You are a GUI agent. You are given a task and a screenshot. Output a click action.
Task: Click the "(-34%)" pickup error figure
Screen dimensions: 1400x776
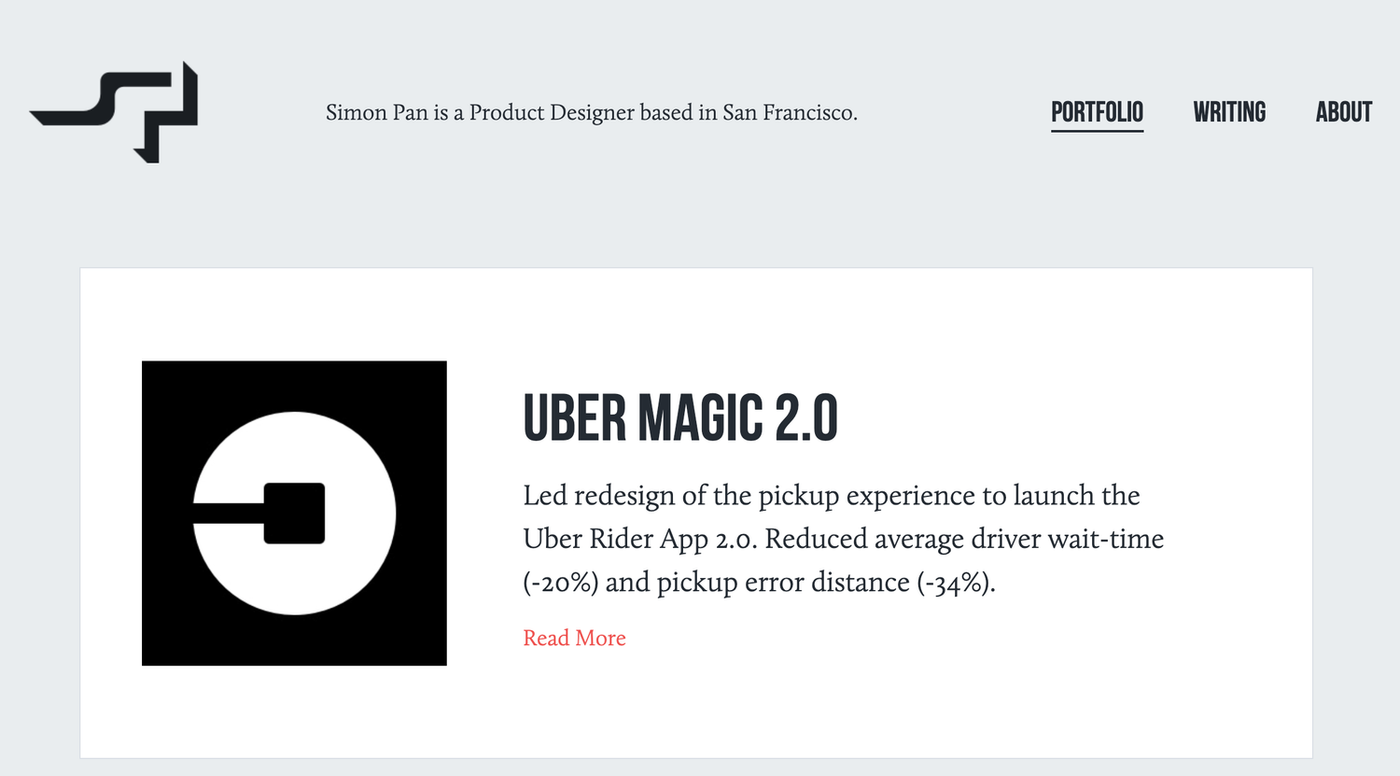[x=955, y=583]
